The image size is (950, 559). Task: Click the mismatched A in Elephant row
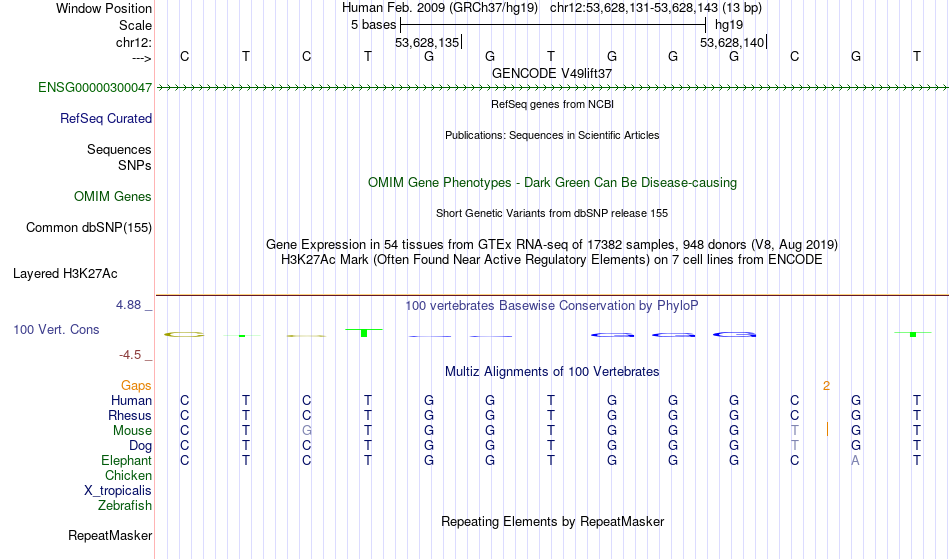click(855, 461)
